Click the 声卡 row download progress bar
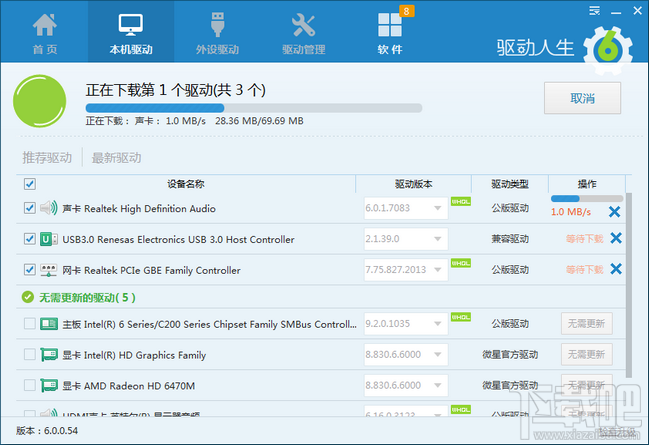 [587, 198]
